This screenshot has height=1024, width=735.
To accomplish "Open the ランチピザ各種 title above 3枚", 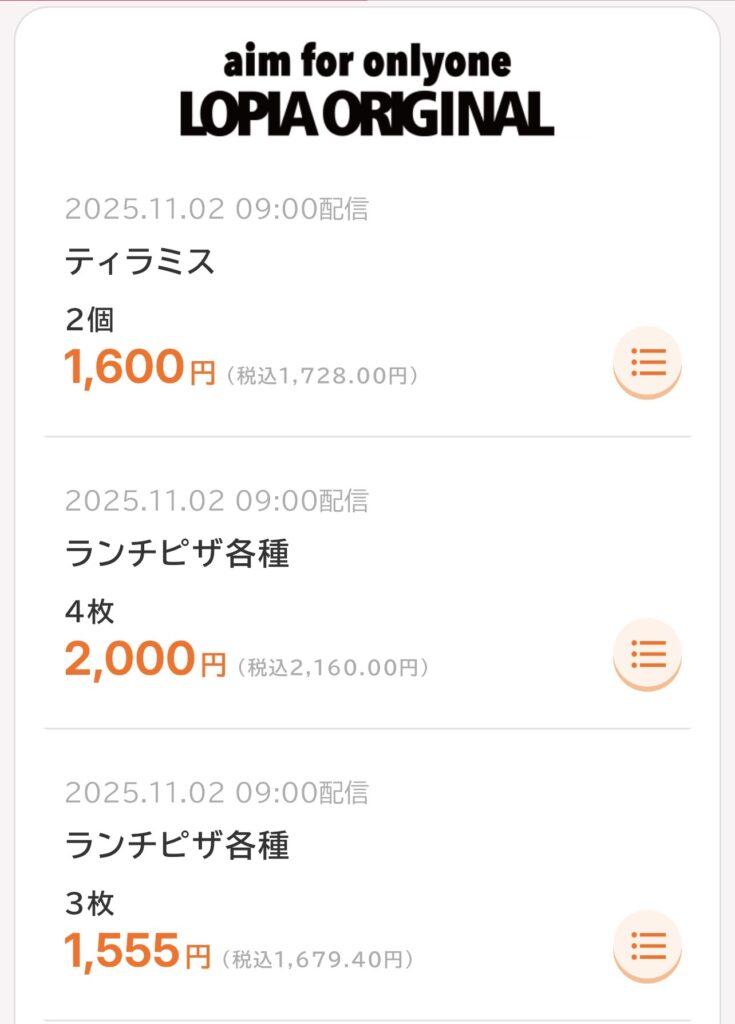I will [177, 846].
